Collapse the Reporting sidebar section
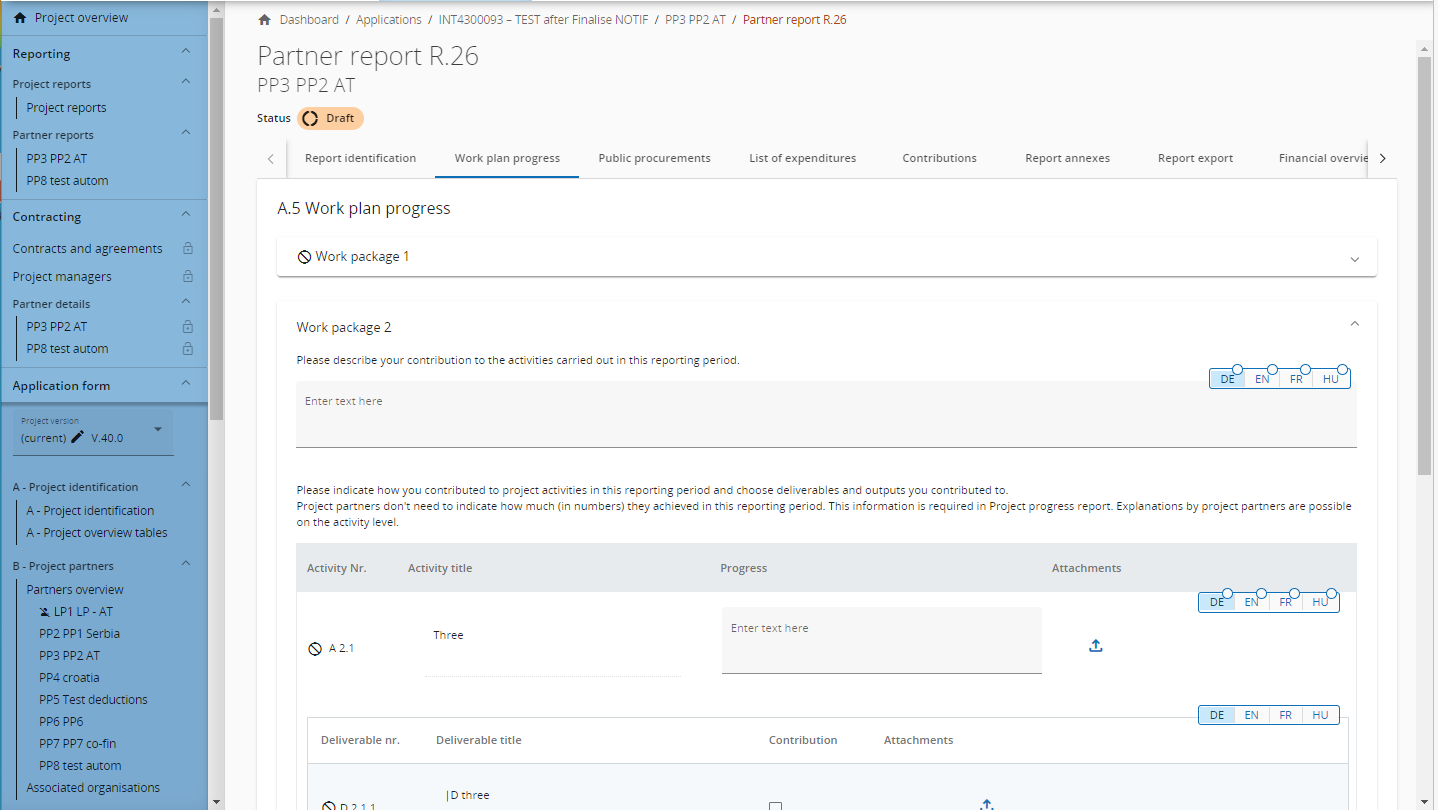The height and width of the screenshot is (810, 1438). [185, 52]
